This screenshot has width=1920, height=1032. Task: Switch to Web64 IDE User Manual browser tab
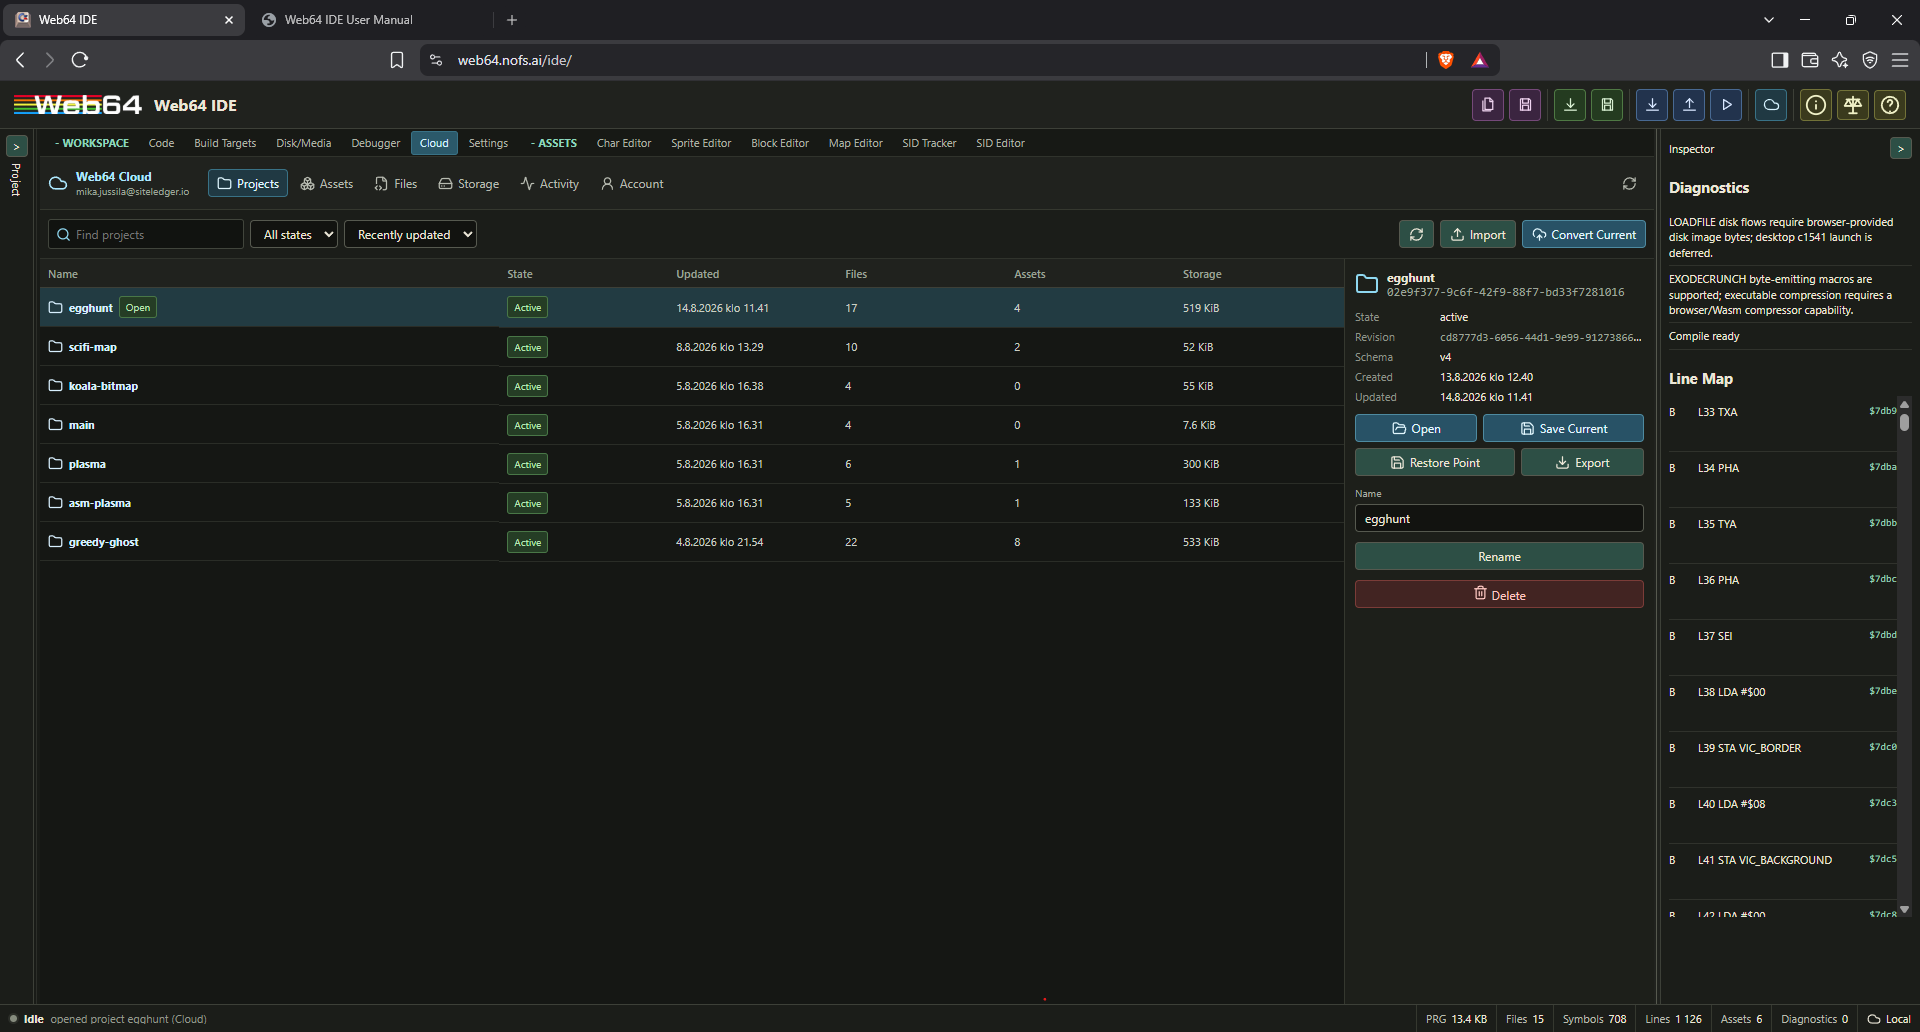pos(348,20)
